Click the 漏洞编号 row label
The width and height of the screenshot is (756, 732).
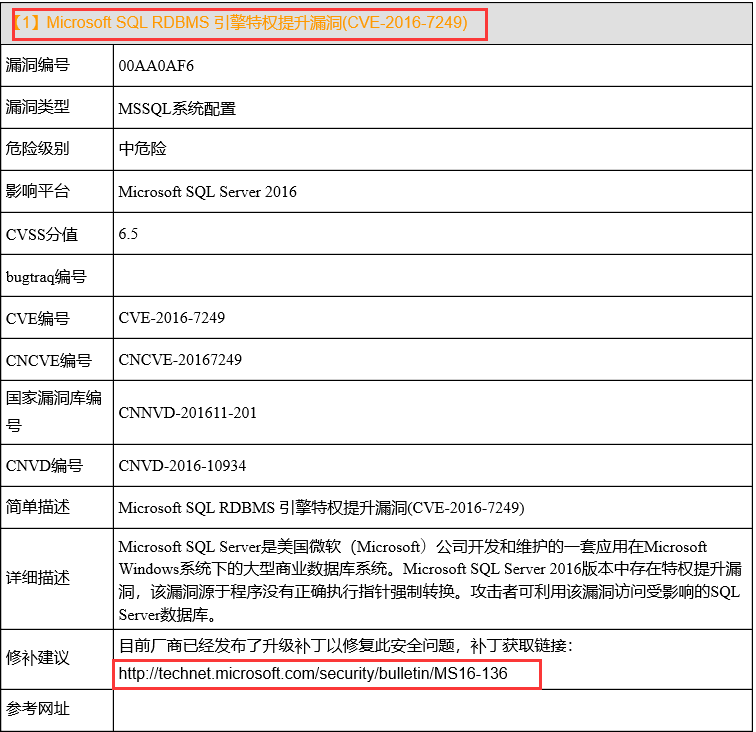[x=38, y=65]
